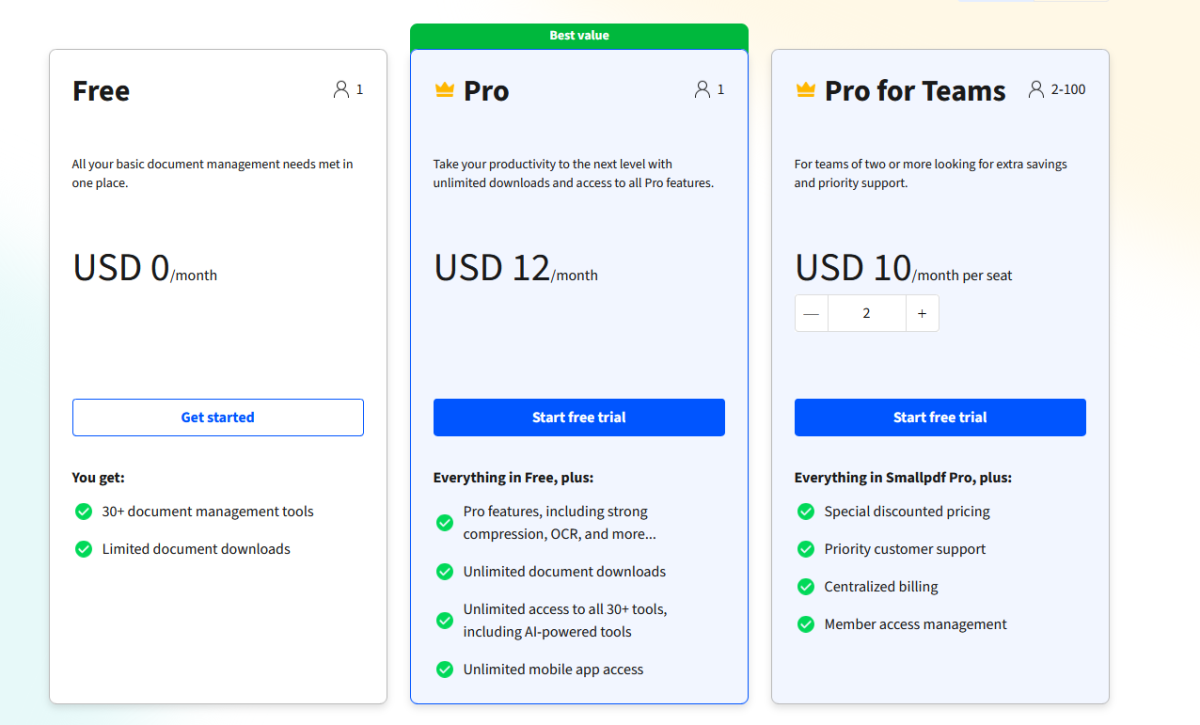The image size is (1200, 725).
Task: Click checkmark beside Limited document downloads
Action: pos(83,549)
